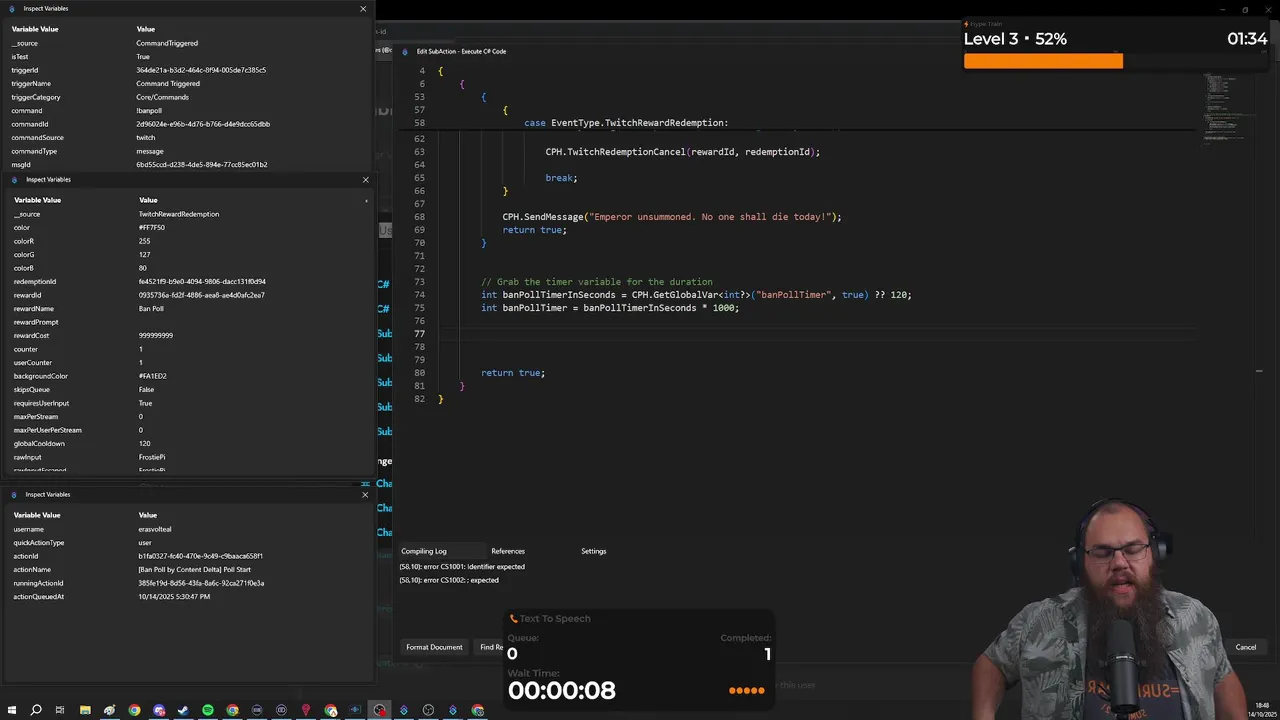This screenshot has height=720, width=1280.
Task: Click the banPollTimerInSeconds declaration on line 74
Action: coord(696,295)
